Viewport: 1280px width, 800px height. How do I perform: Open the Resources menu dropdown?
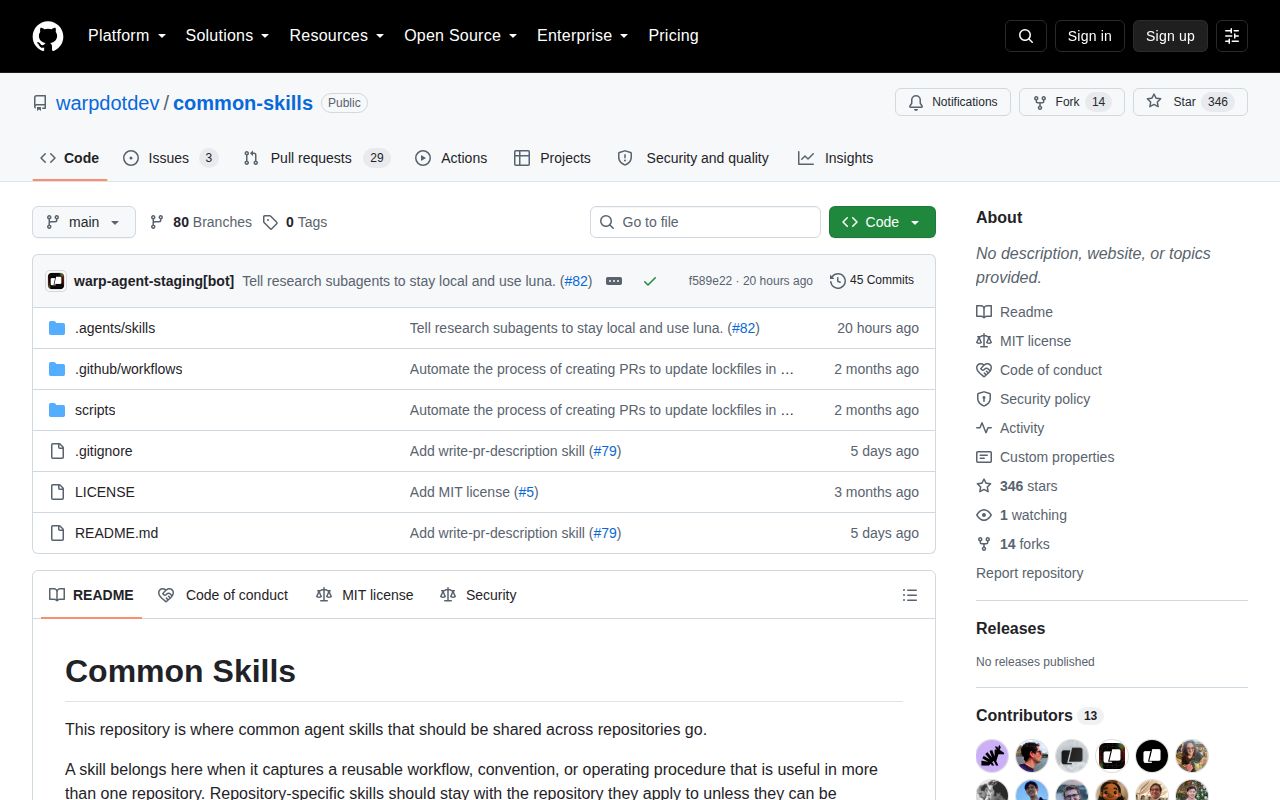[x=337, y=36]
